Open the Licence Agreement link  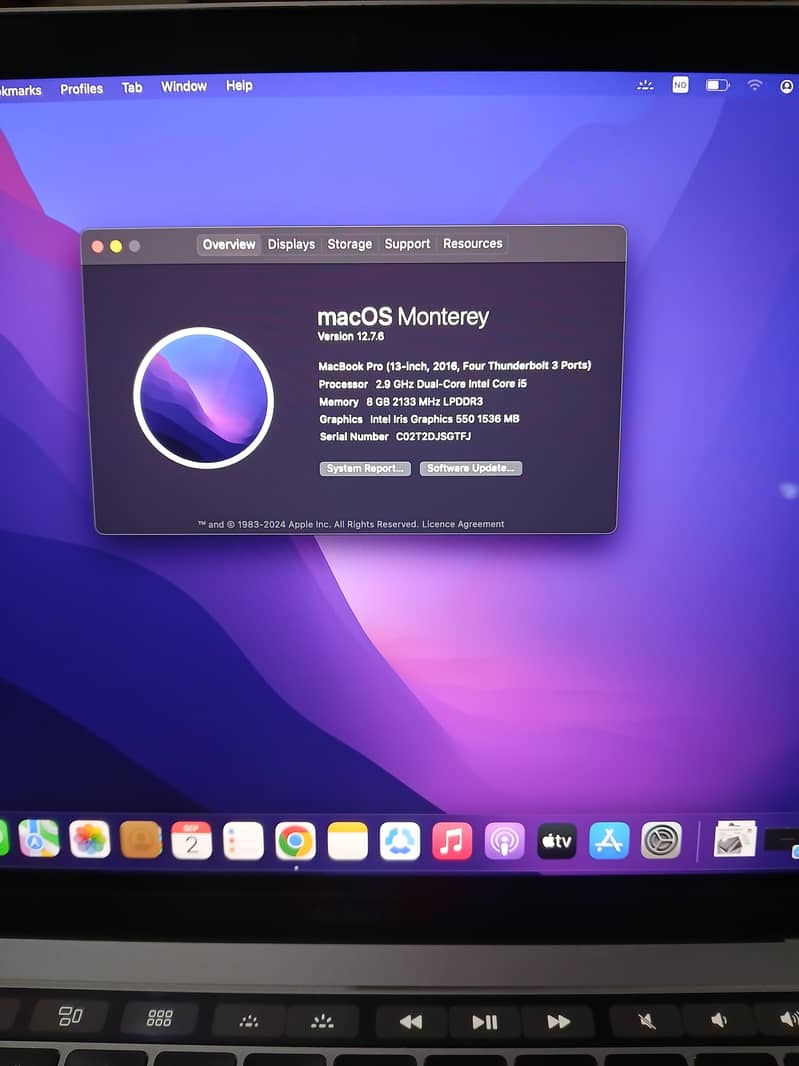click(463, 524)
